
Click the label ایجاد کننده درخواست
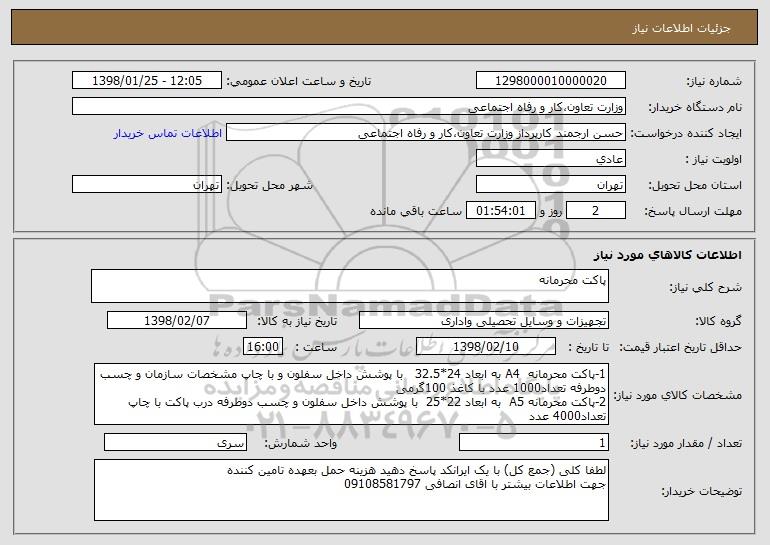coord(686,134)
